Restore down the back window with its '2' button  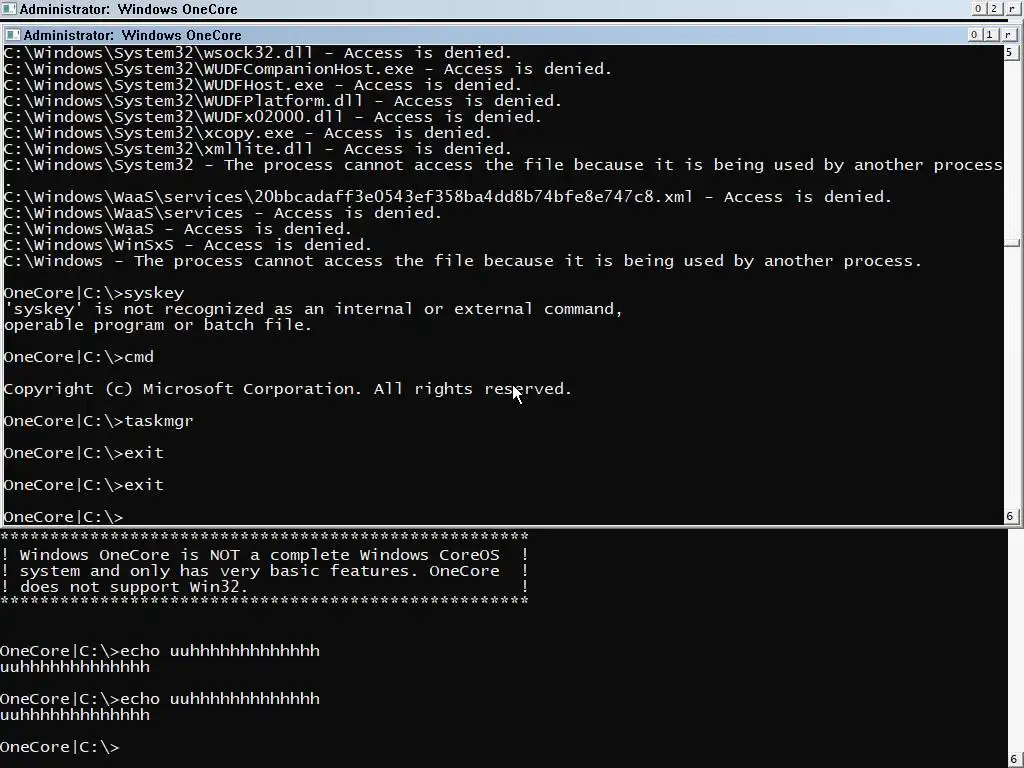[993, 8]
